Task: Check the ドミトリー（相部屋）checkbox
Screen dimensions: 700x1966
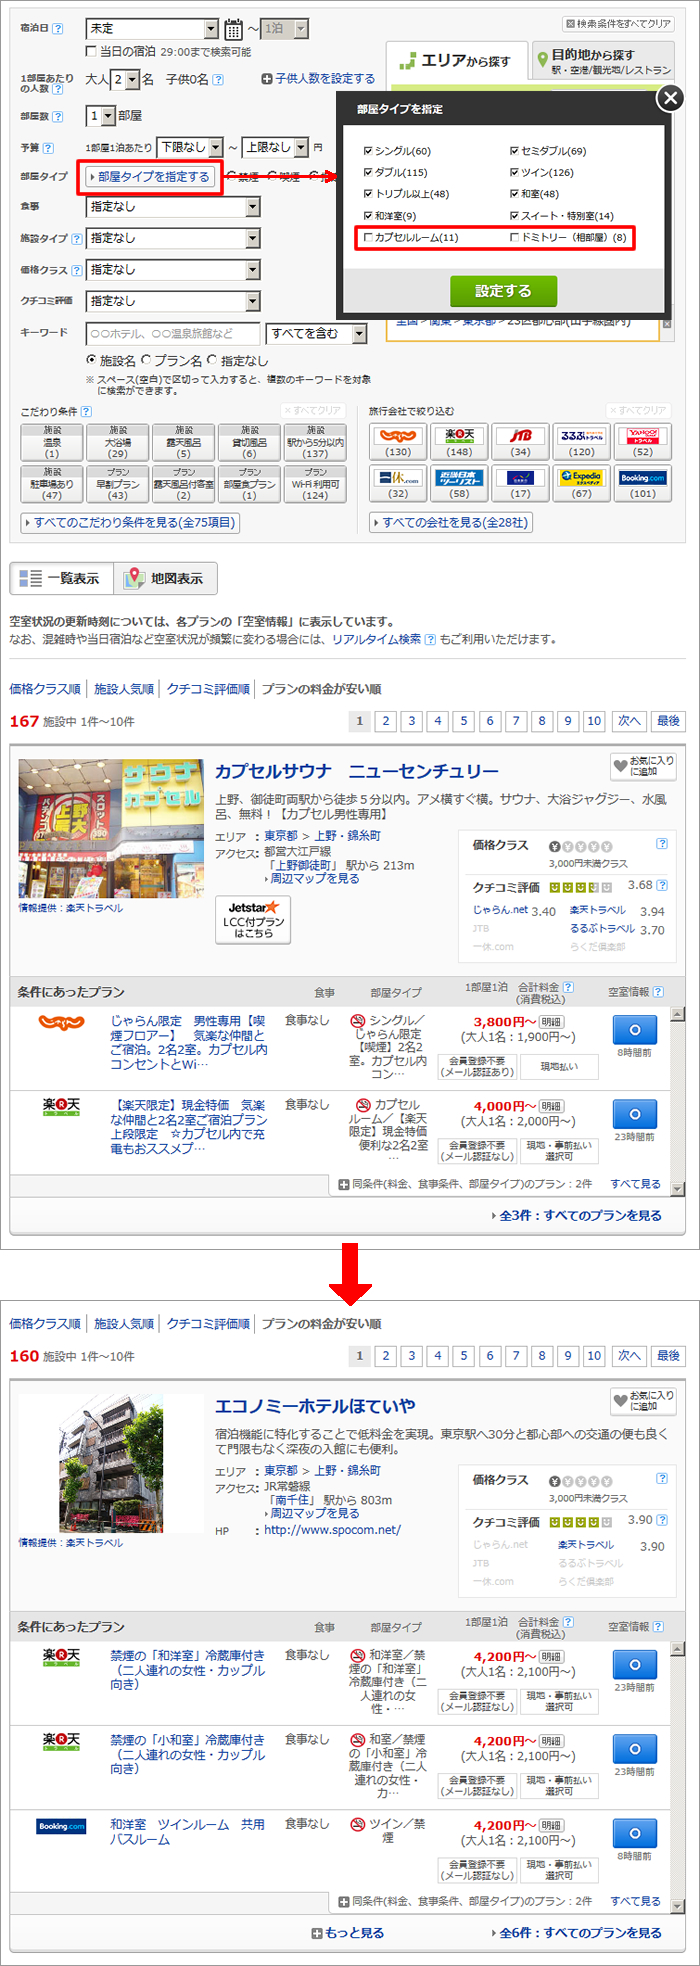Action: (515, 238)
